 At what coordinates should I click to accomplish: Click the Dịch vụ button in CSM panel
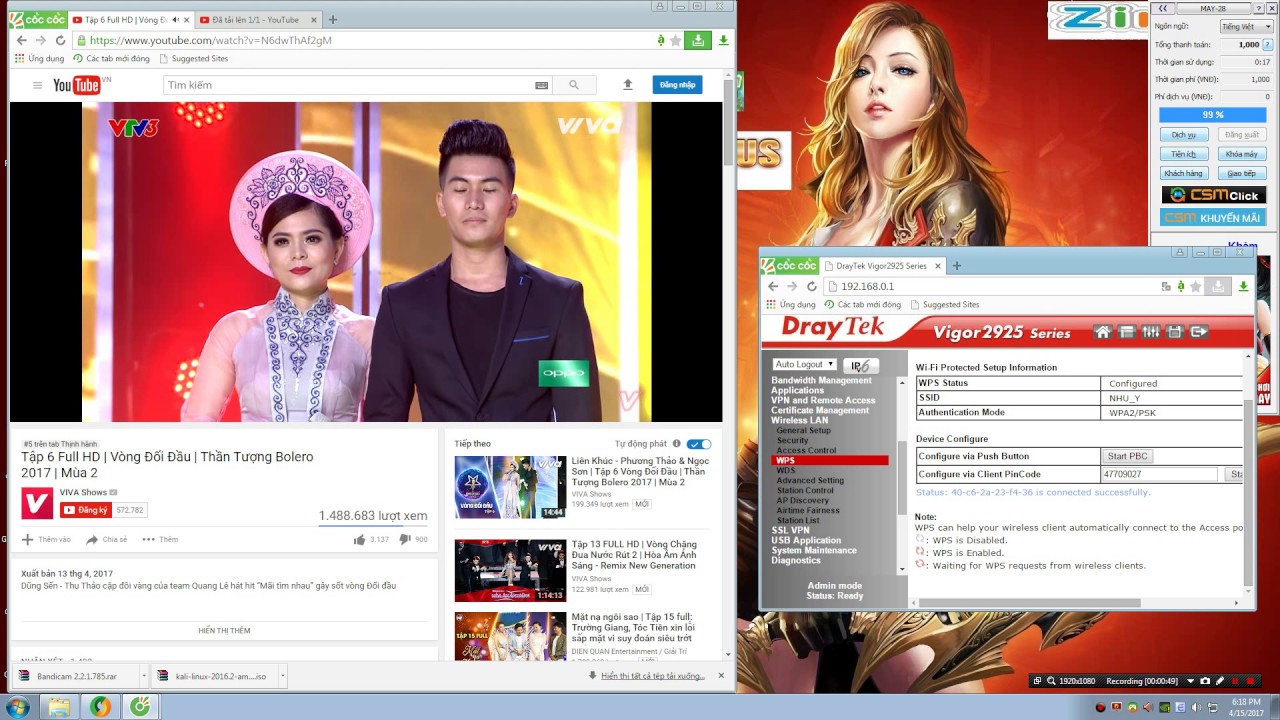click(1183, 134)
